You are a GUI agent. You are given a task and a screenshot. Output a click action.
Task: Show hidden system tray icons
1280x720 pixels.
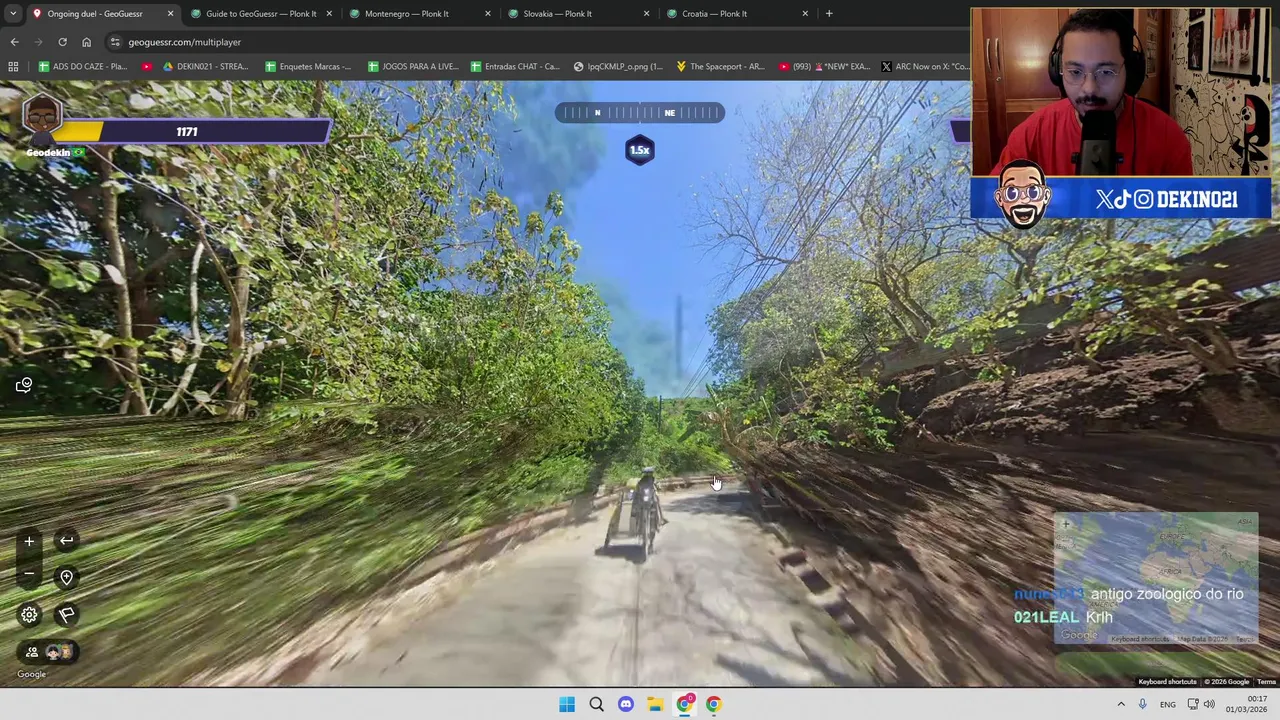click(1120, 704)
